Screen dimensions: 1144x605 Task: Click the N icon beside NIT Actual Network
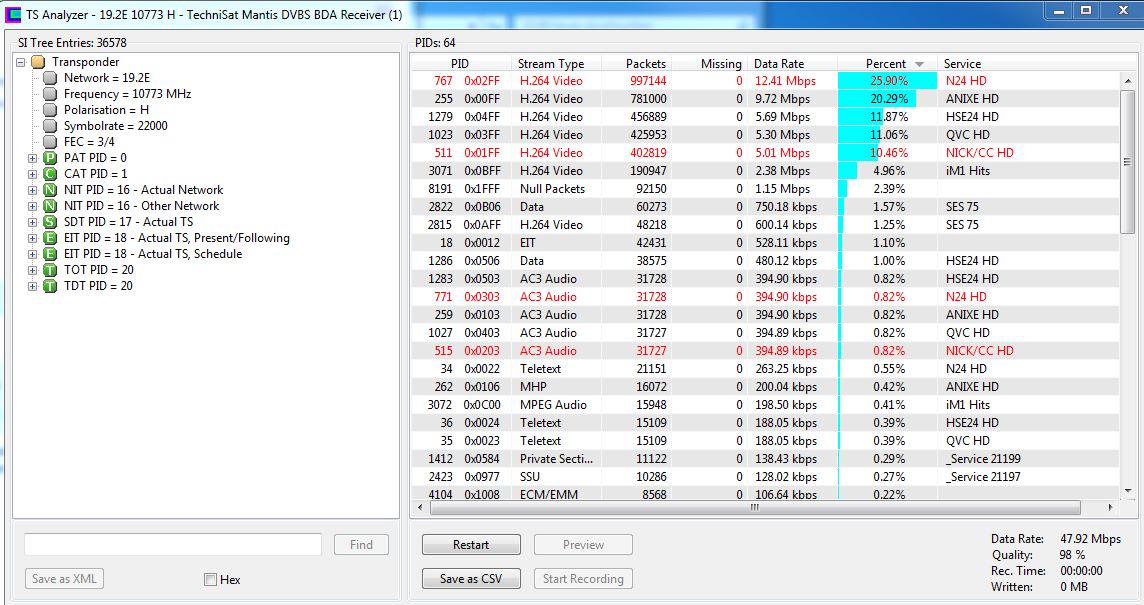point(50,190)
